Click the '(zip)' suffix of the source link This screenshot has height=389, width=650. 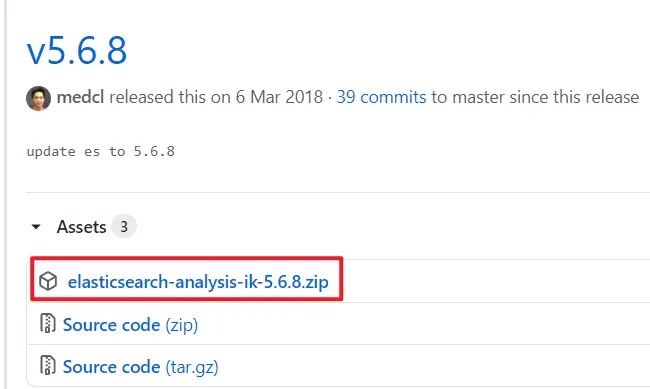182,325
